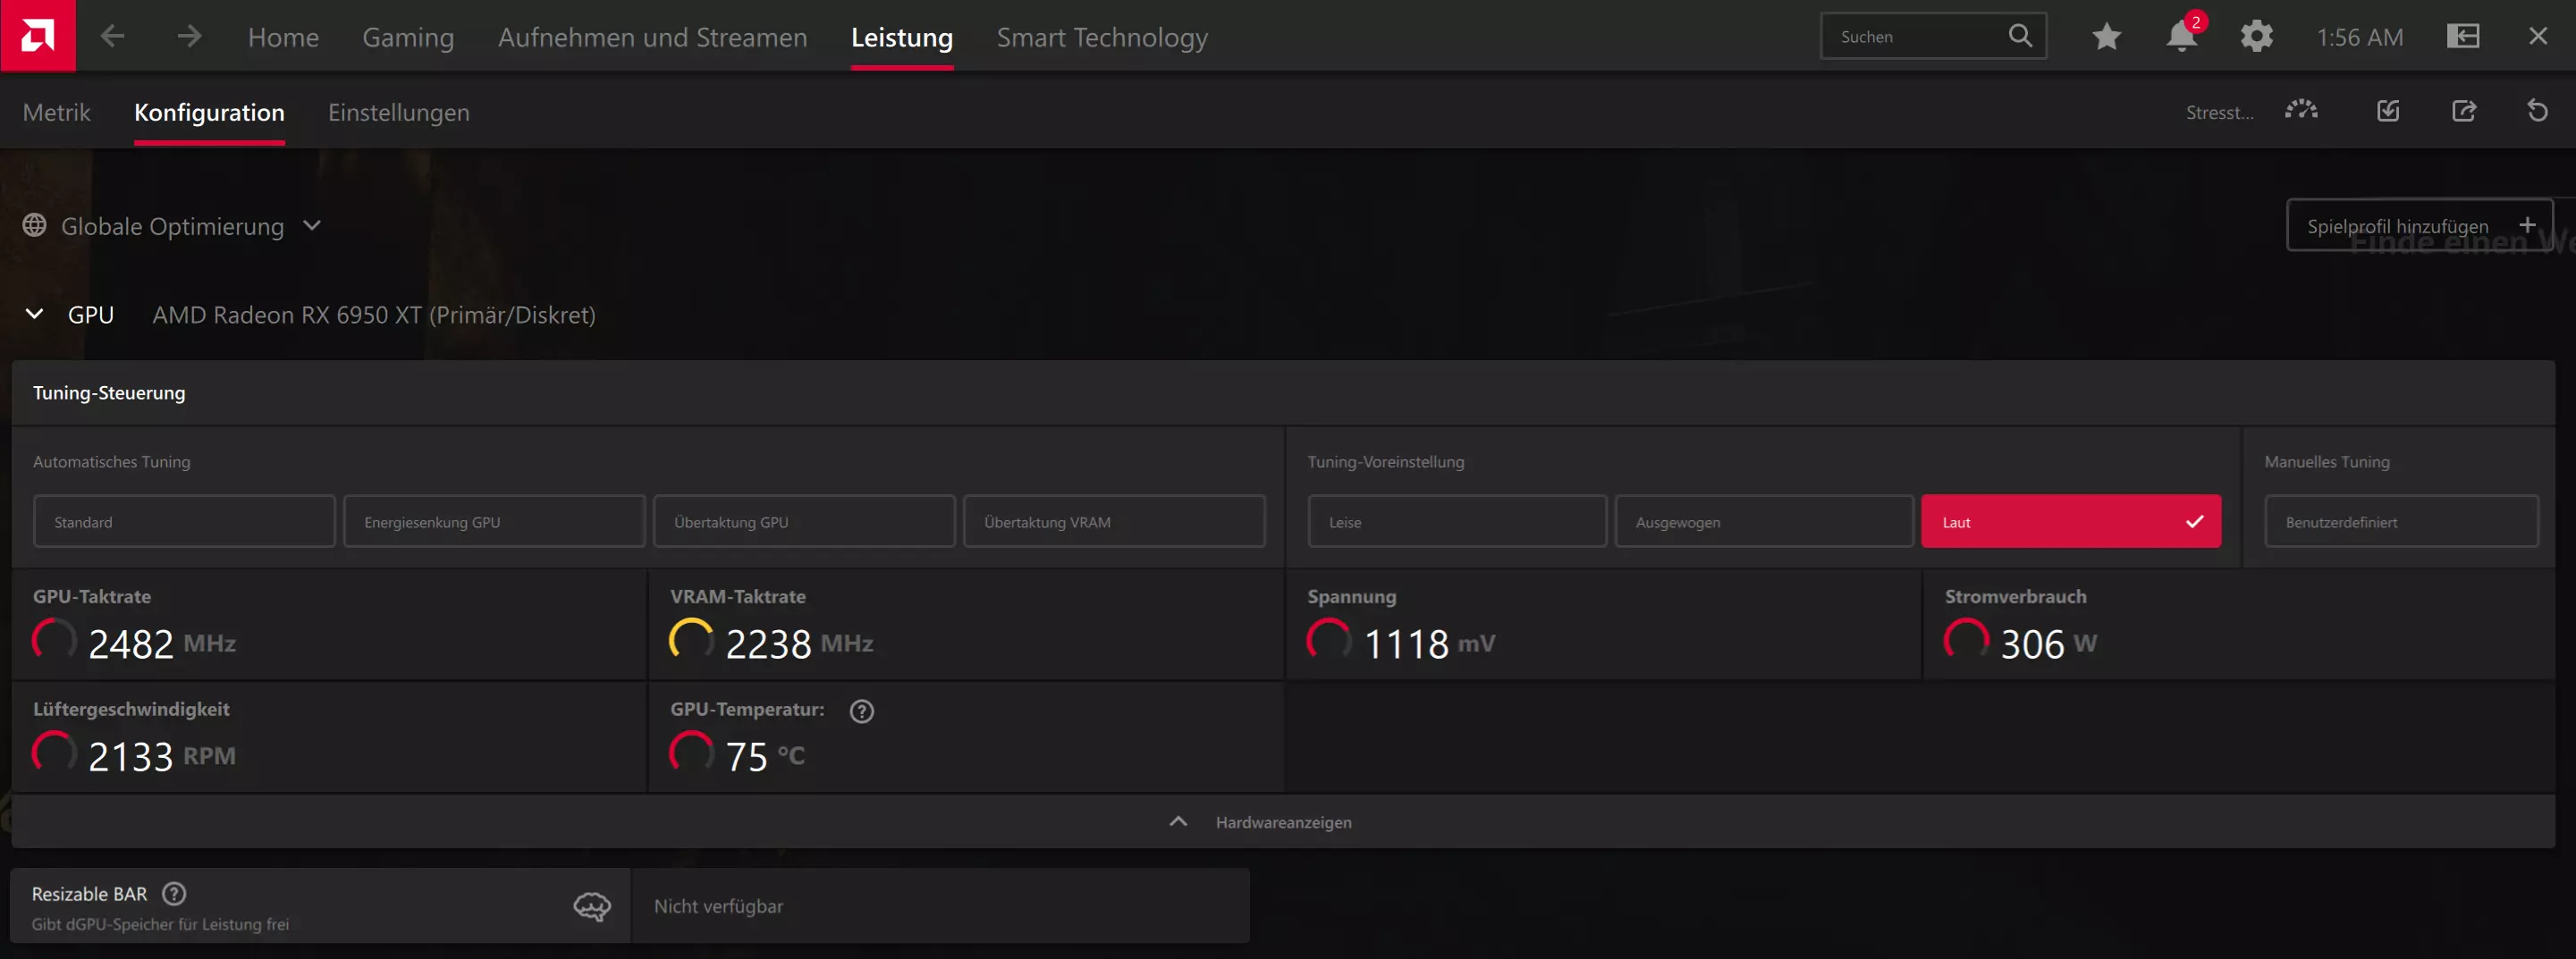This screenshot has width=2576, height=959.
Task: Click the reset arrow icon
Action: click(2537, 110)
